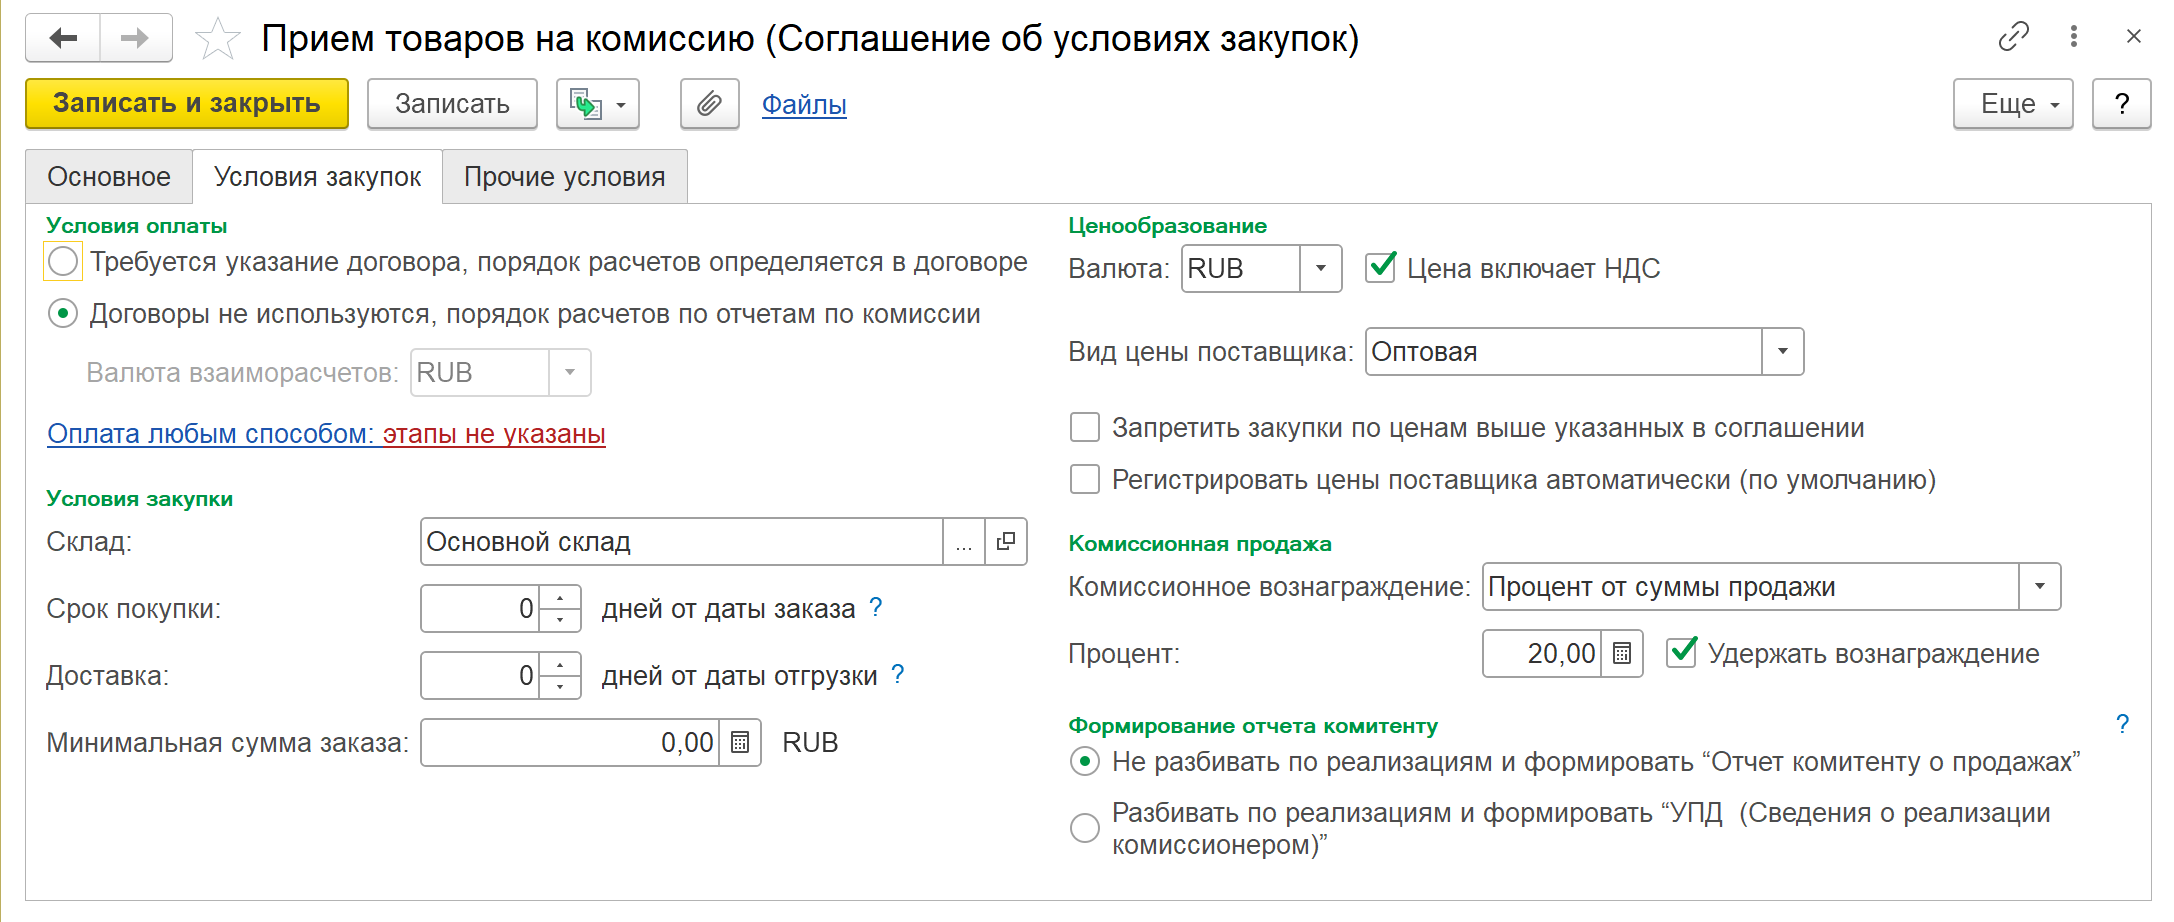Click the back navigation arrow
This screenshot has height=922, width=2174.
click(x=63, y=38)
